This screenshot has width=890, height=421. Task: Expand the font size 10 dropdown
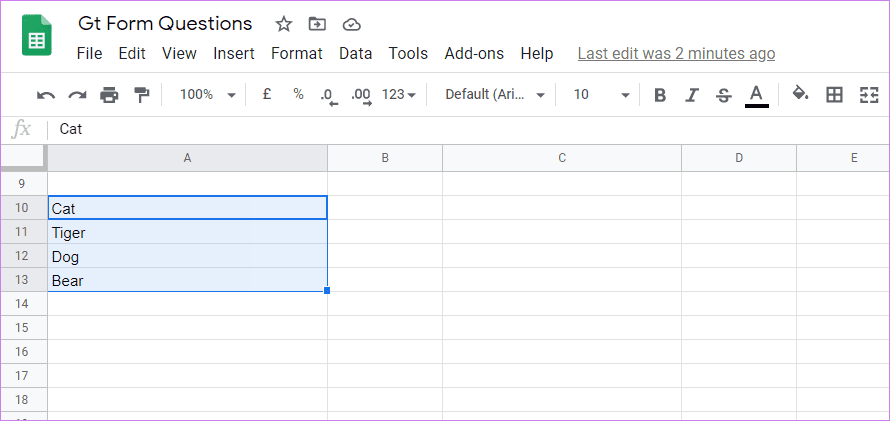pos(602,95)
